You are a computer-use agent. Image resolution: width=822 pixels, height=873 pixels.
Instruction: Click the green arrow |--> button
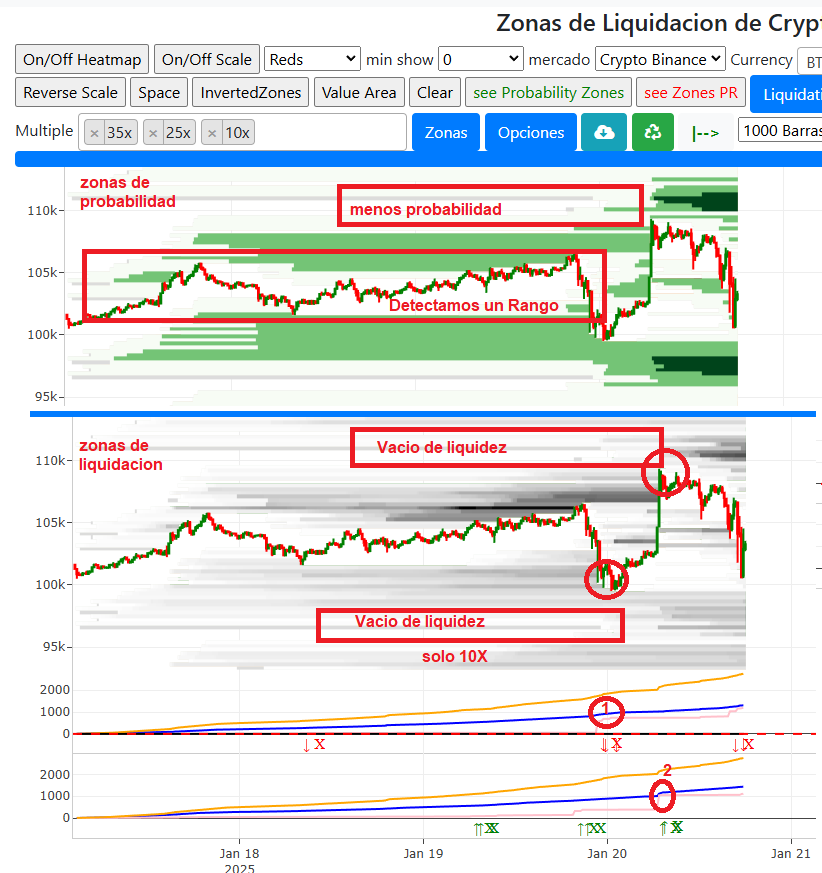(705, 132)
